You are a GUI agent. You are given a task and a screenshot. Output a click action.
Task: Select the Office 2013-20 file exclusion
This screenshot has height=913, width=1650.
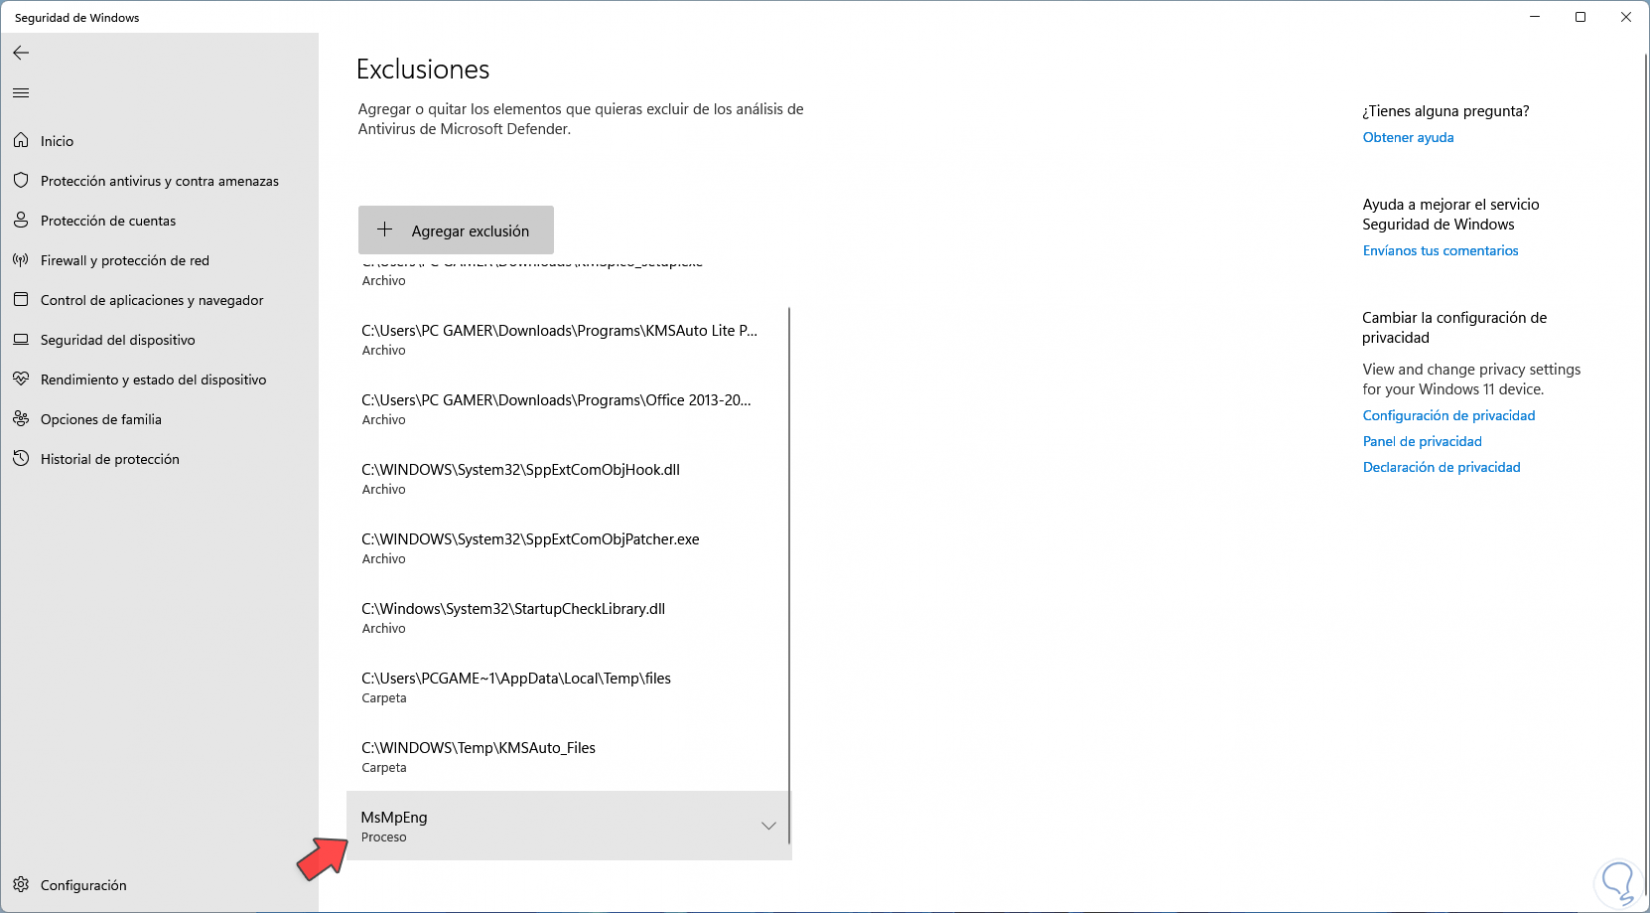567,409
